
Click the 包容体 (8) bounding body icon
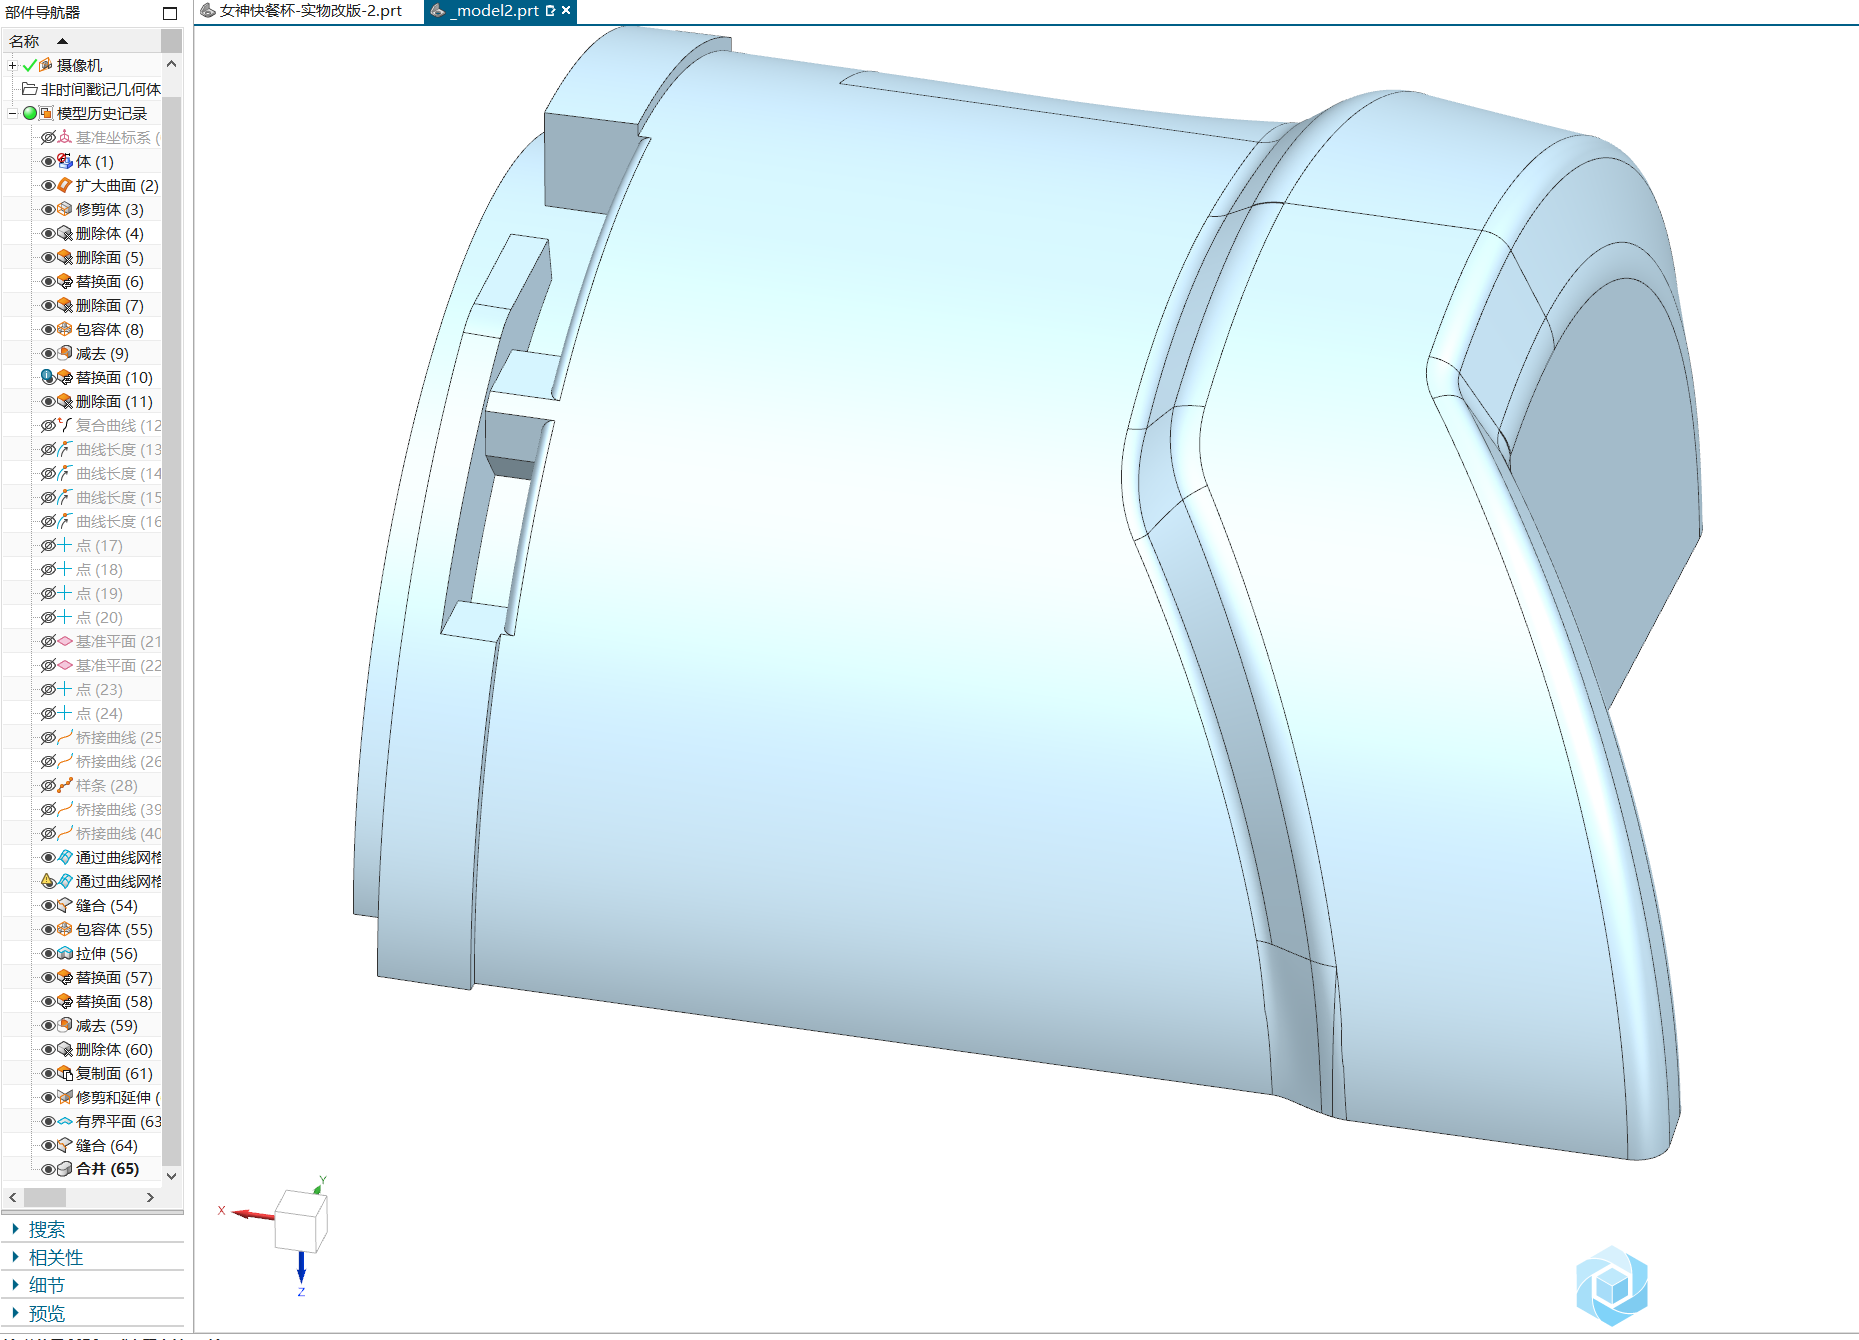(65, 329)
